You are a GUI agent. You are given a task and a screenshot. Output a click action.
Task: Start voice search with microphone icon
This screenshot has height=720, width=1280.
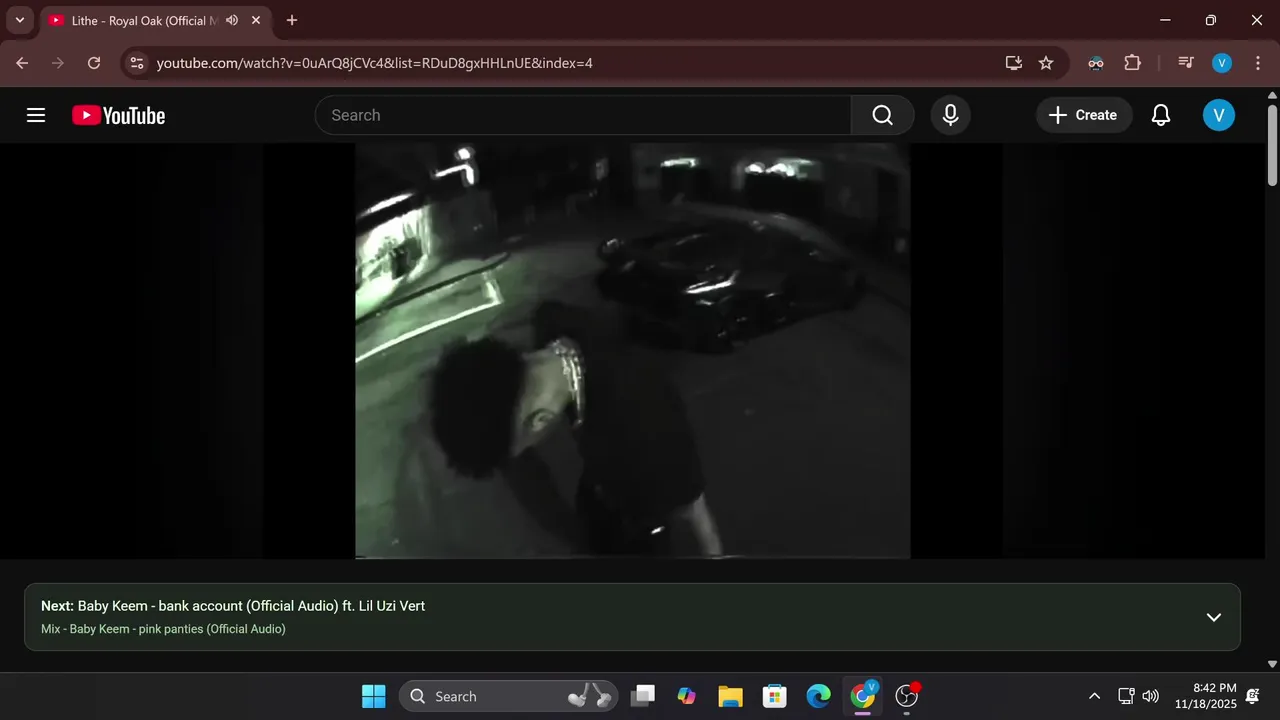click(x=951, y=115)
